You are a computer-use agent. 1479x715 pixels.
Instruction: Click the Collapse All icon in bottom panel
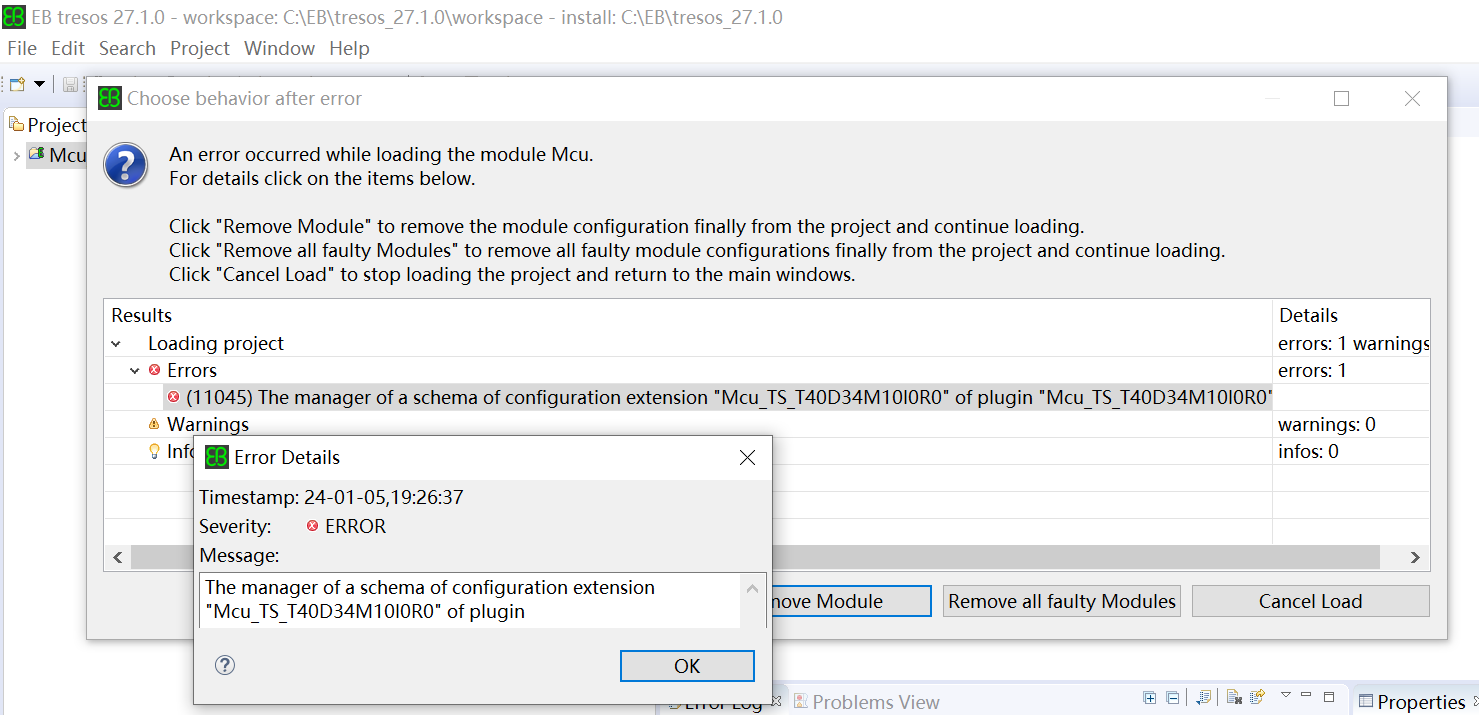pyautogui.click(x=1172, y=697)
